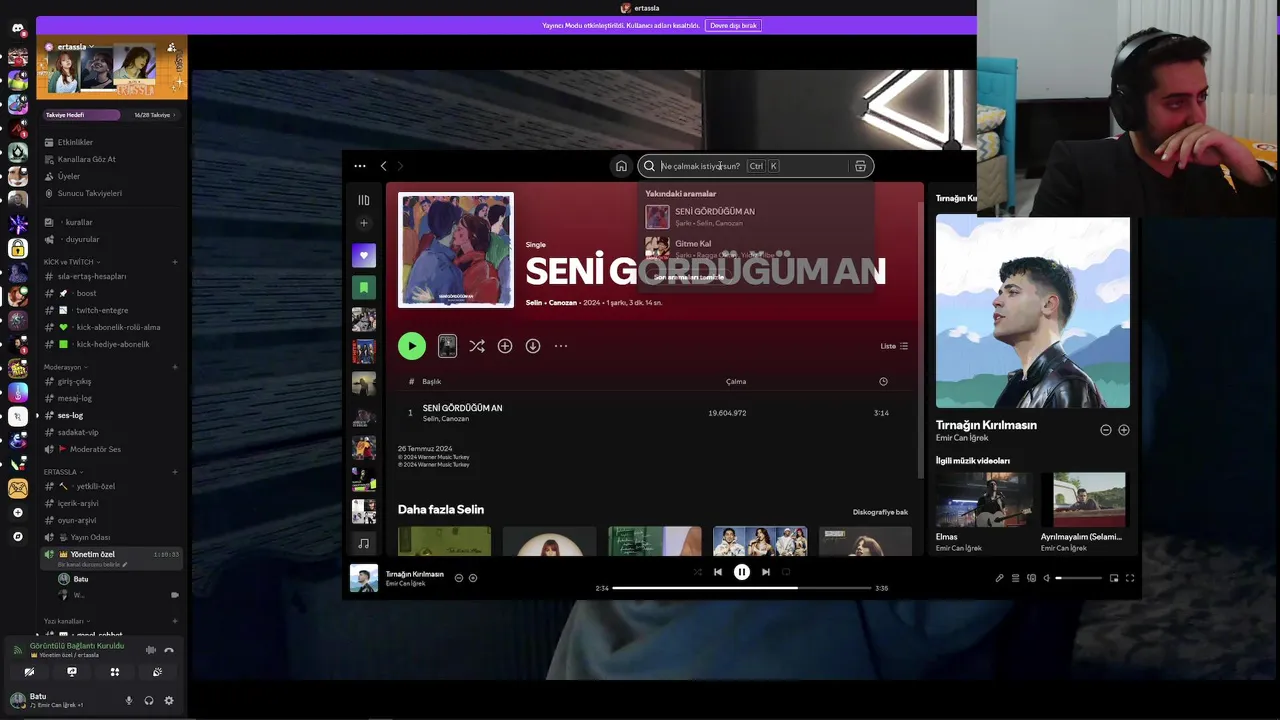This screenshot has height=720, width=1280.
Task: Select SENİ GÖRDÜĞÜM AN track row
Action: tap(653, 413)
